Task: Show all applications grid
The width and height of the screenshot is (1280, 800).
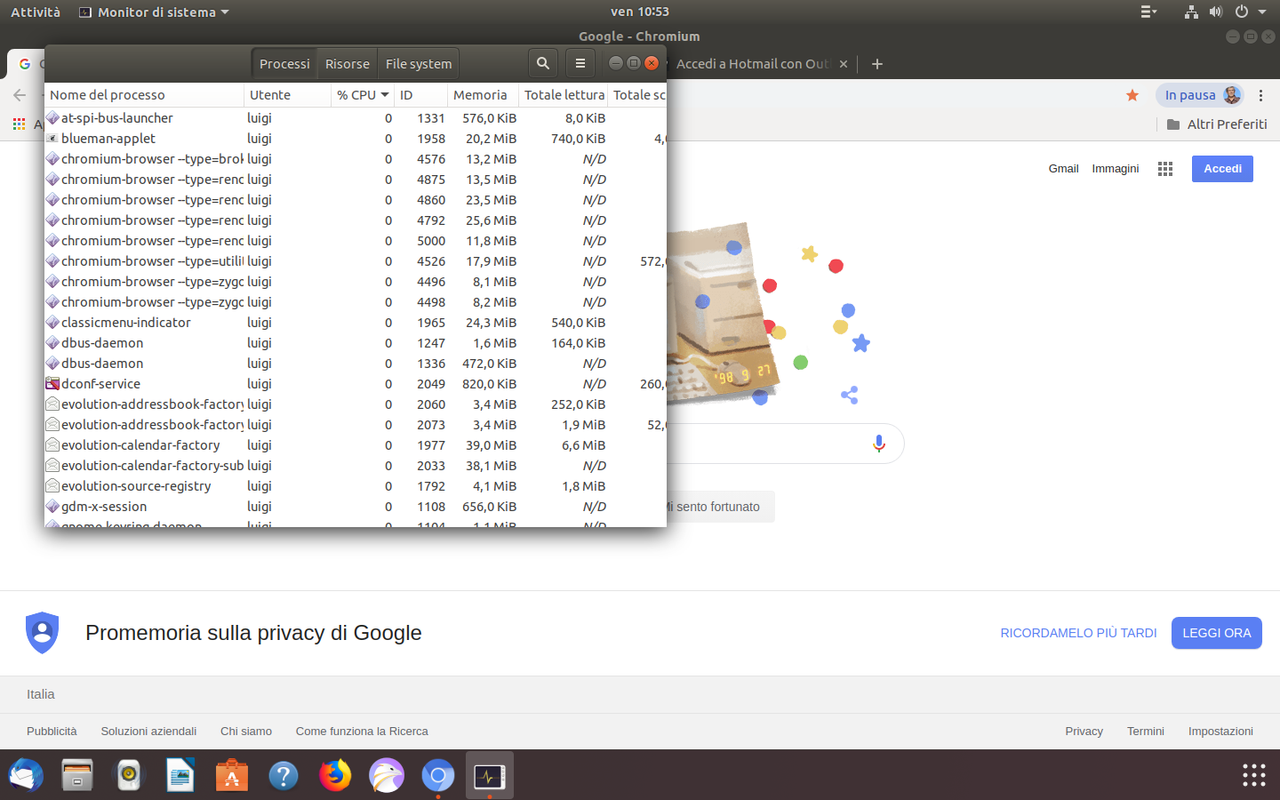Action: [1254, 775]
